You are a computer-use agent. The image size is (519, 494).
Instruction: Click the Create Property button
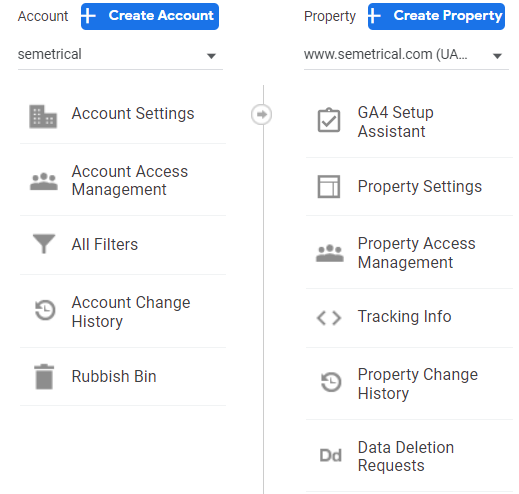coord(436,16)
